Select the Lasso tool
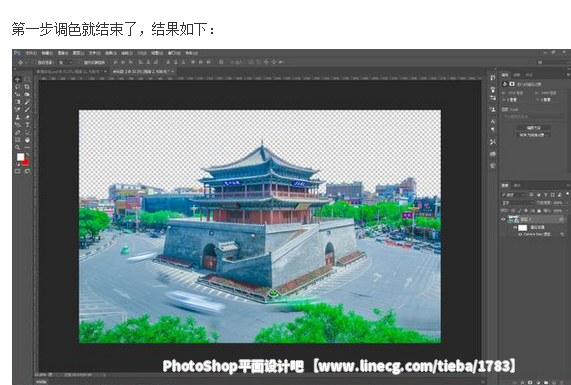This screenshot has width=571, height=385. (x=17, y=87)
